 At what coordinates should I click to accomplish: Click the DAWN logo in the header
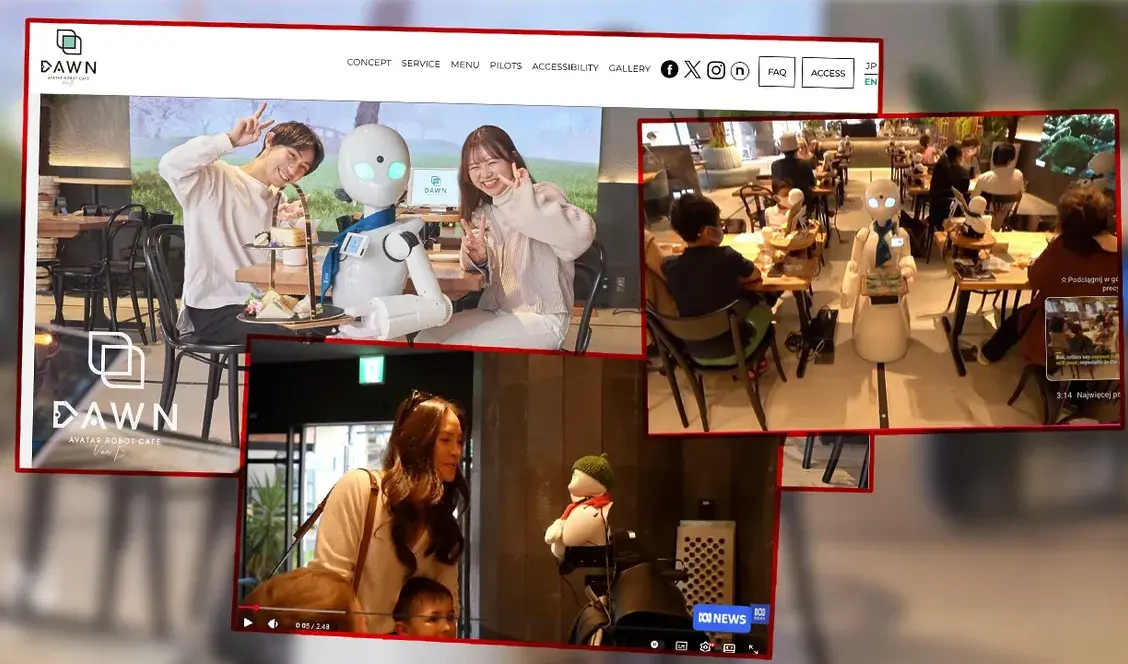(x=69, y=56)
